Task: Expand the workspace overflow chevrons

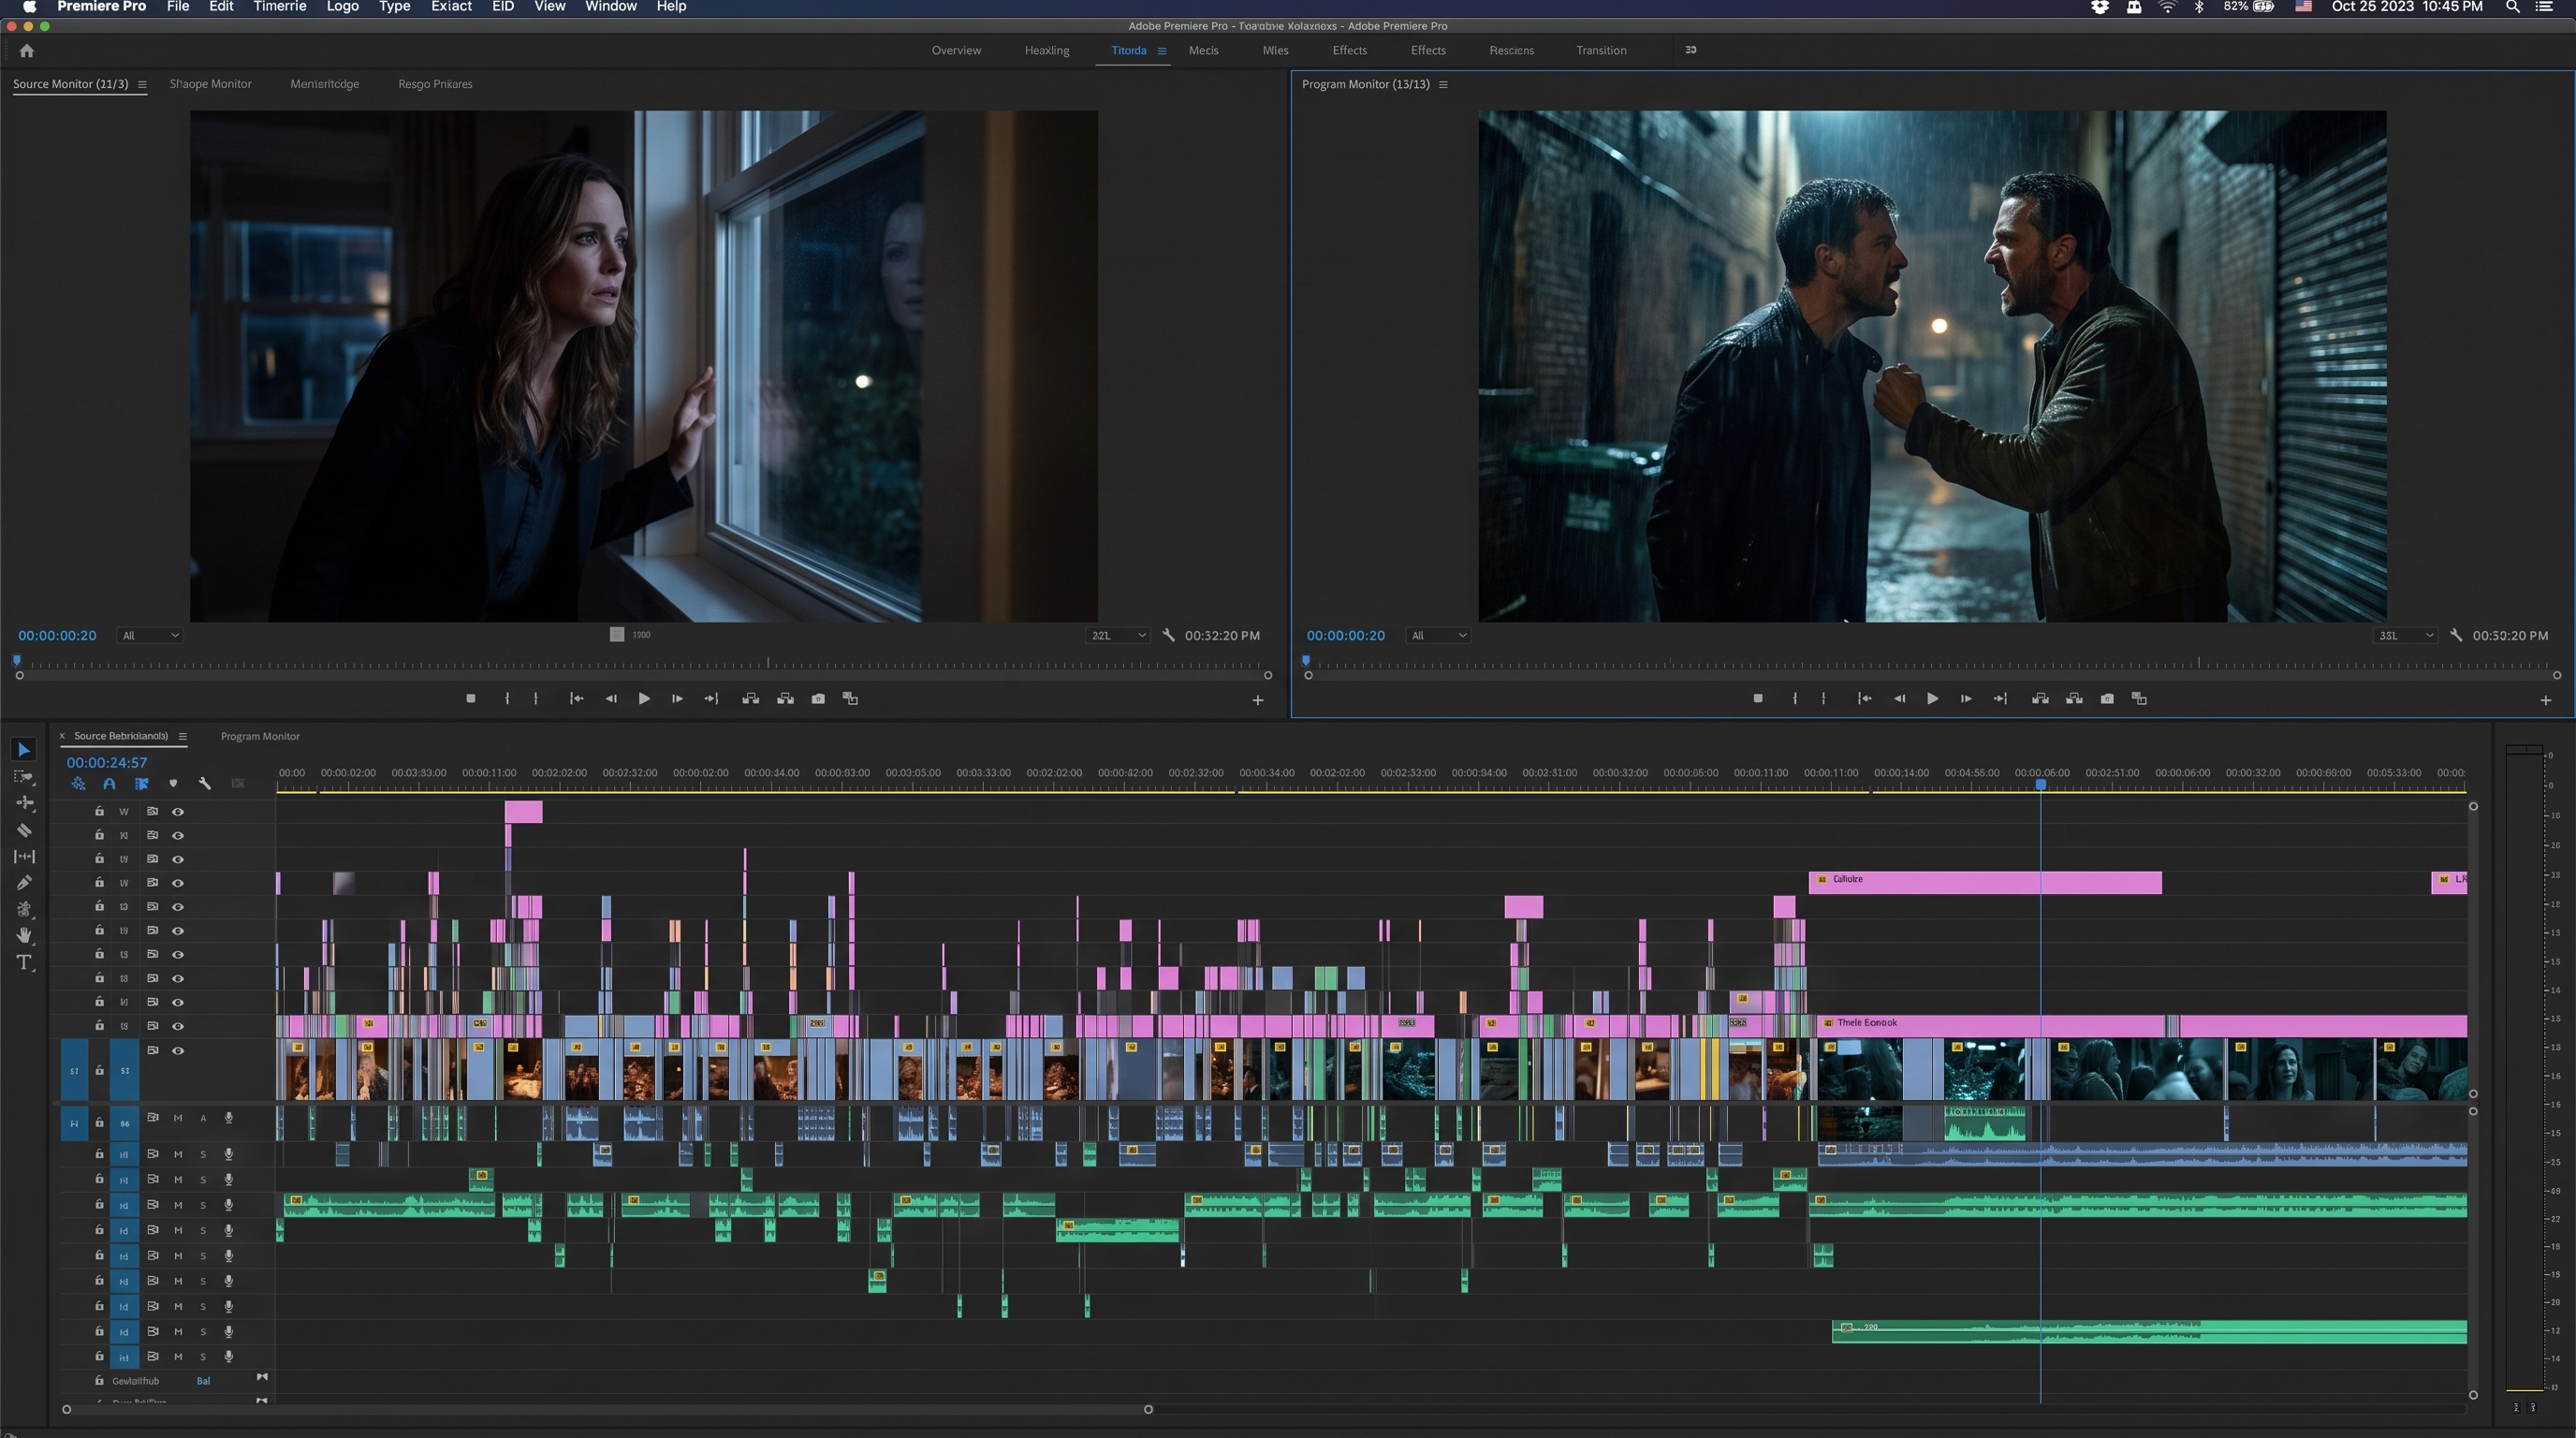Action: 1691,50
